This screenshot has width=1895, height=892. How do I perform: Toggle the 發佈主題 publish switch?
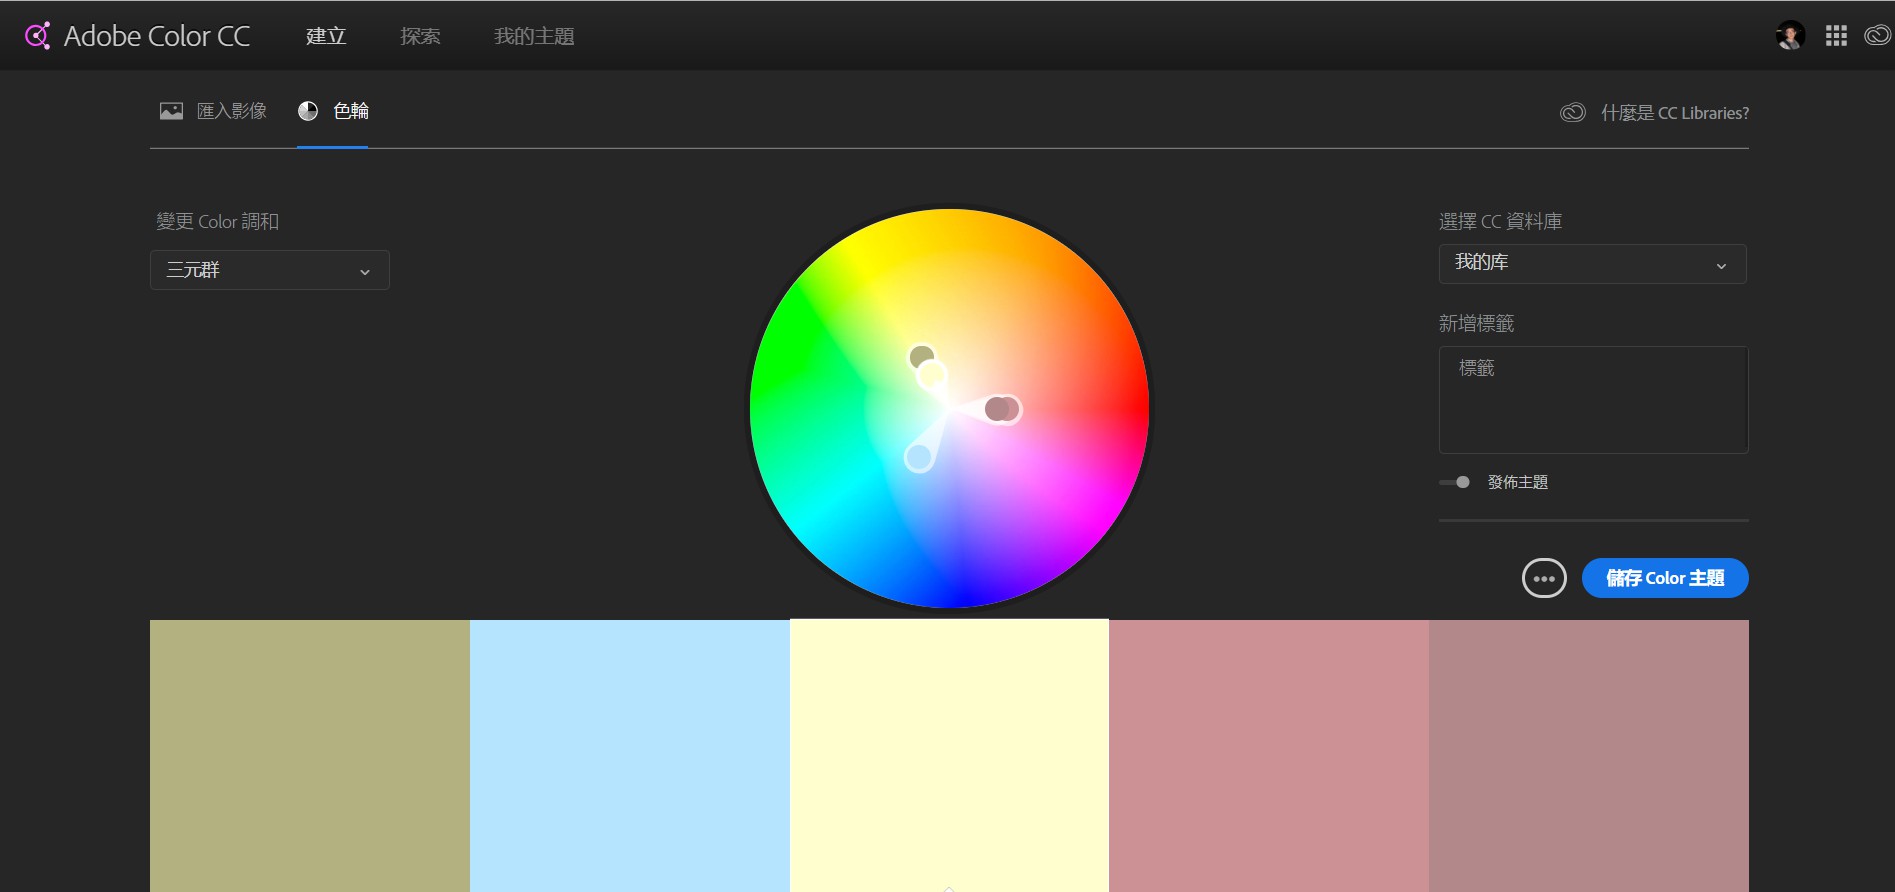1455,482
